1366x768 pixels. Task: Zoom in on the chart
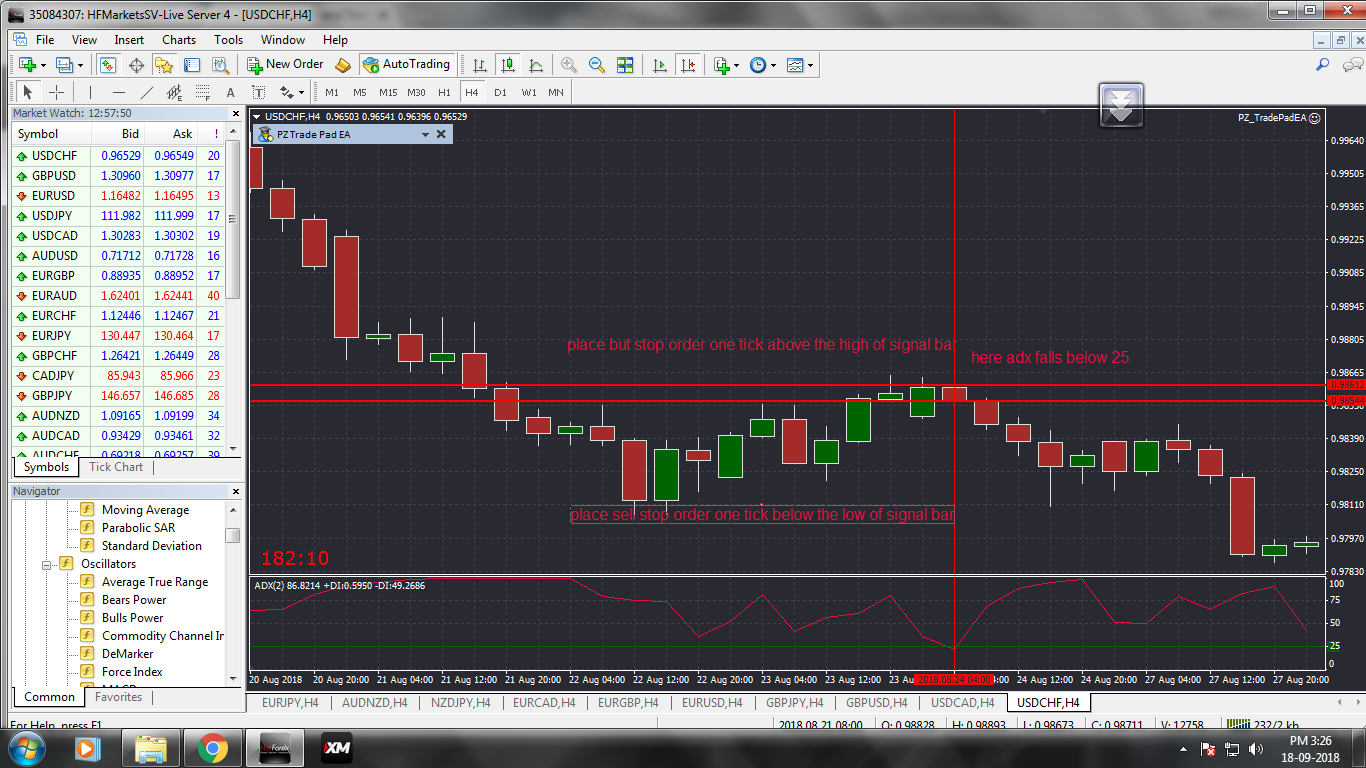click(569, 65)
